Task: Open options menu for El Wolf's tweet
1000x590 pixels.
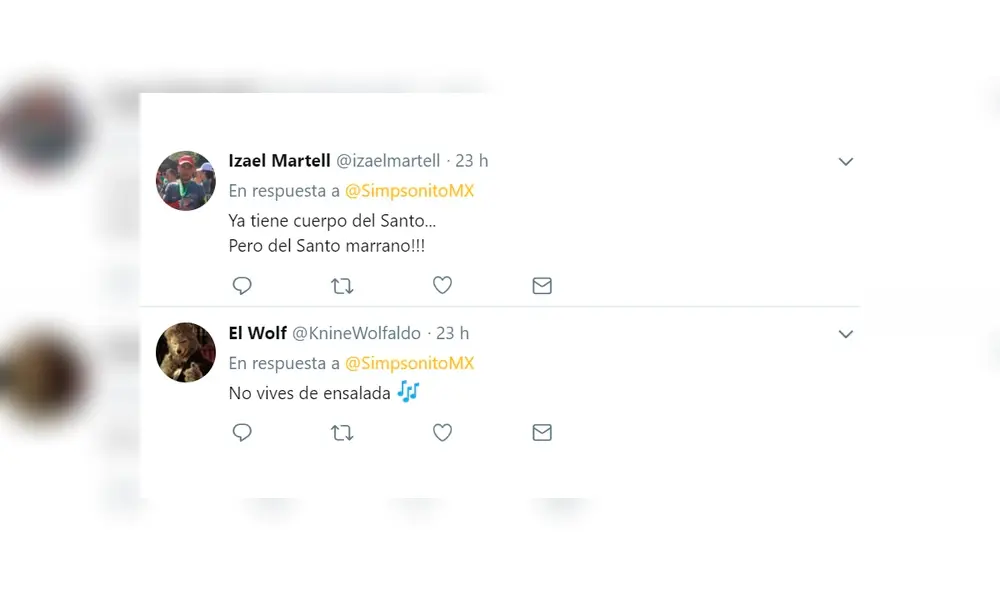Action: coord(846,334)
